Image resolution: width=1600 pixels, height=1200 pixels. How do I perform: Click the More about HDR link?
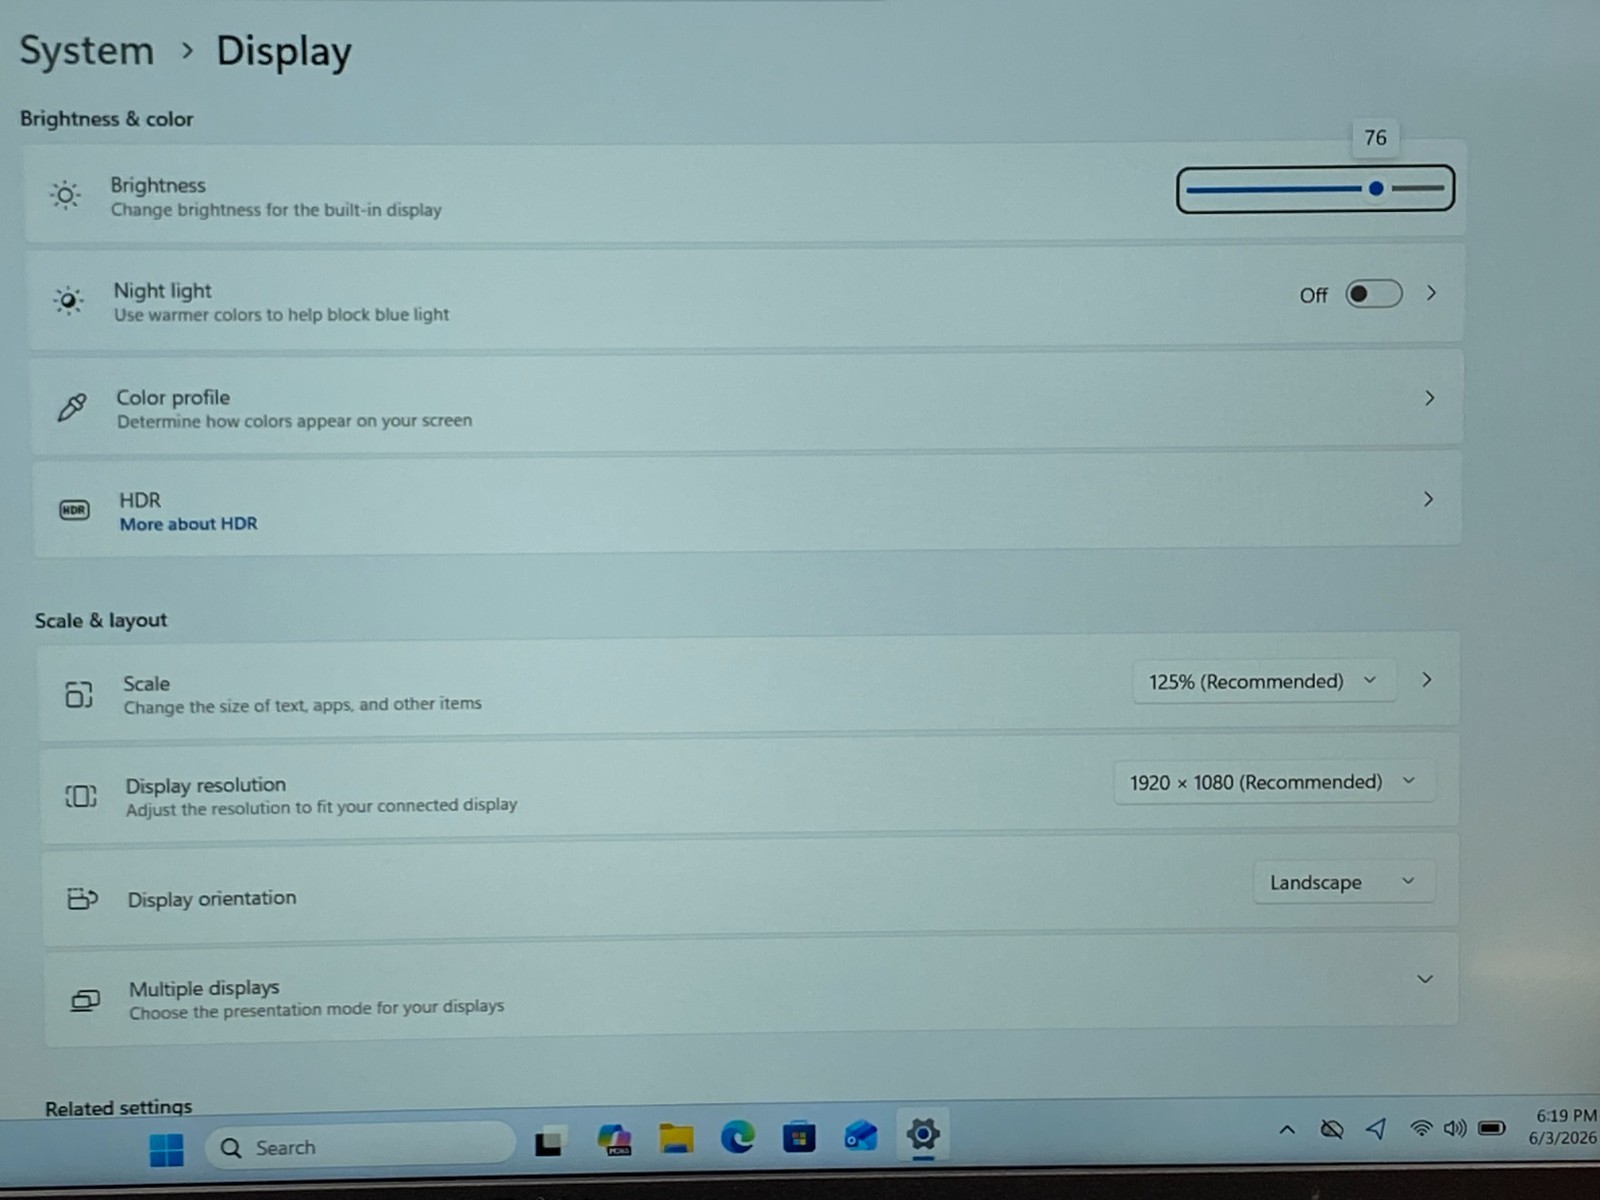pyautogui.click(x=188, y=524)
